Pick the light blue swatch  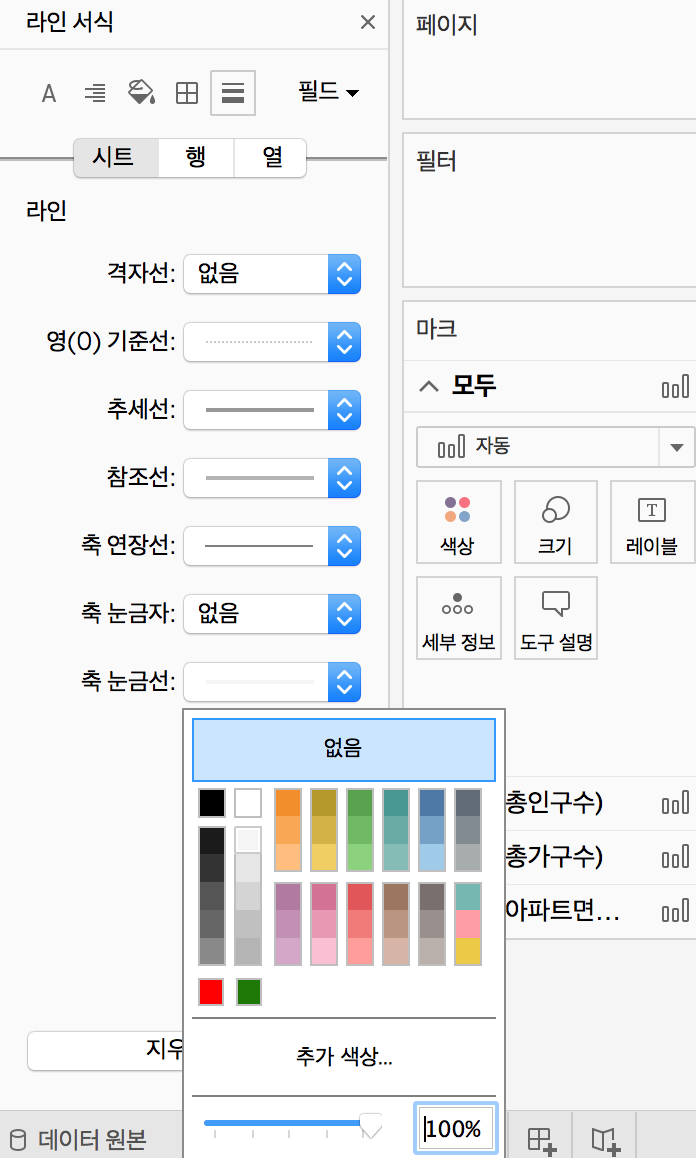[x=432, y=857]
